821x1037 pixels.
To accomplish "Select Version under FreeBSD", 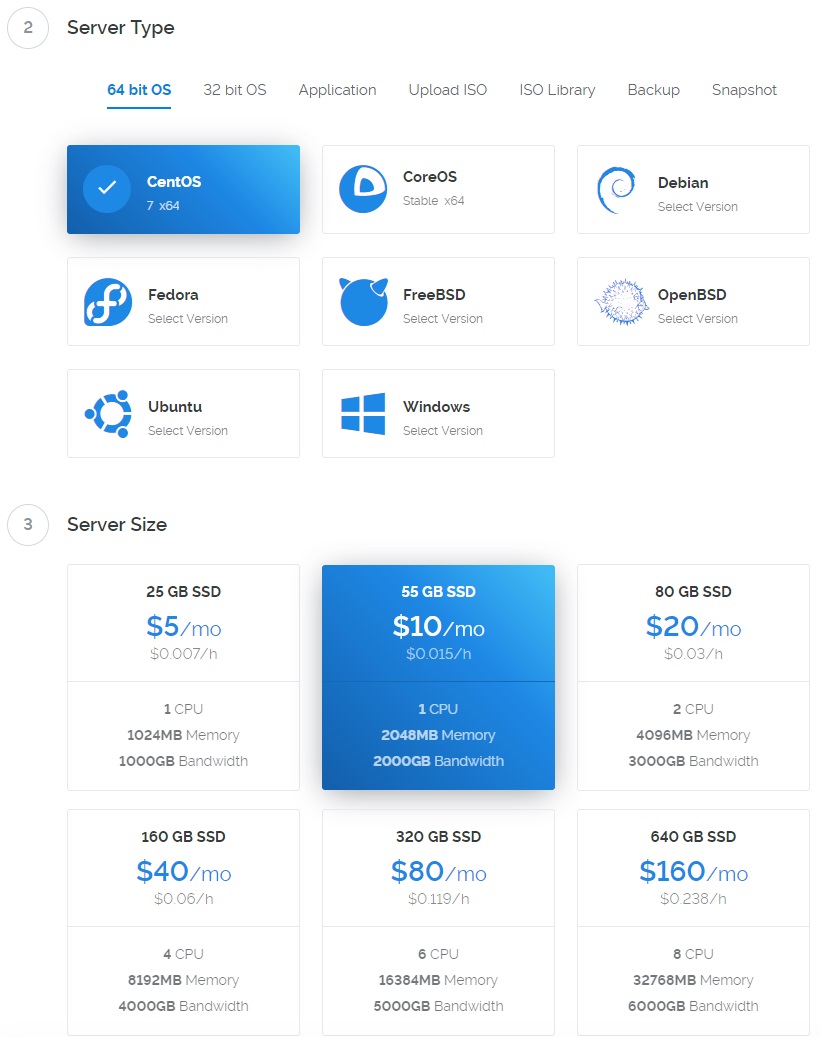I will coord(443,319).
